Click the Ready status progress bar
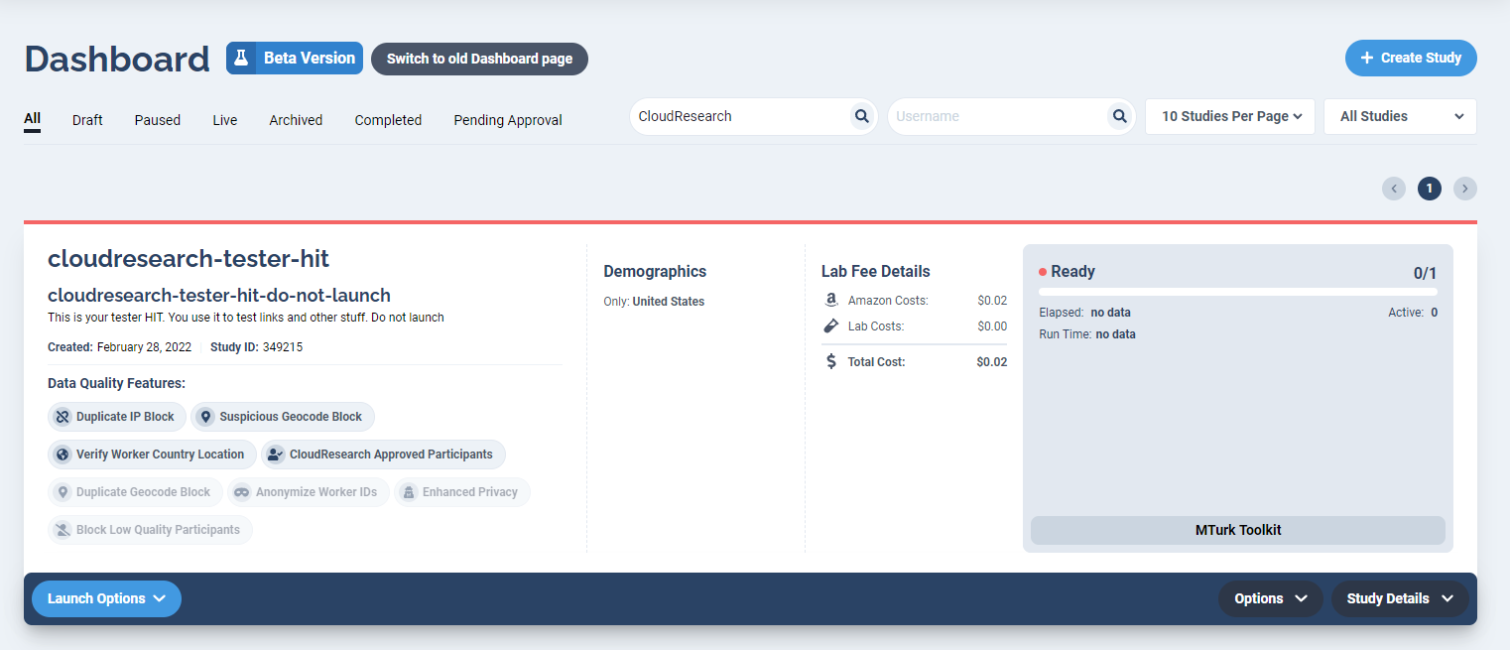The height and width of the screenshot is (650, 1510). click(x=1237, y=291)
